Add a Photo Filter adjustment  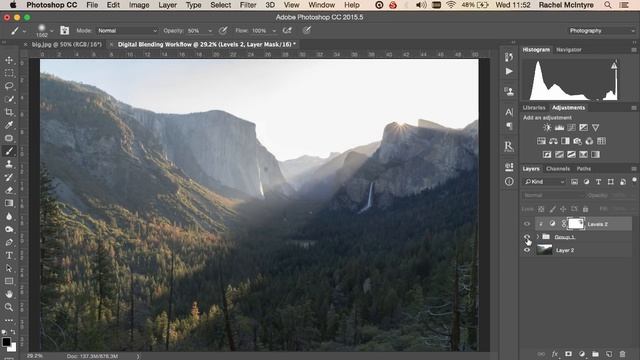(577, 141)
